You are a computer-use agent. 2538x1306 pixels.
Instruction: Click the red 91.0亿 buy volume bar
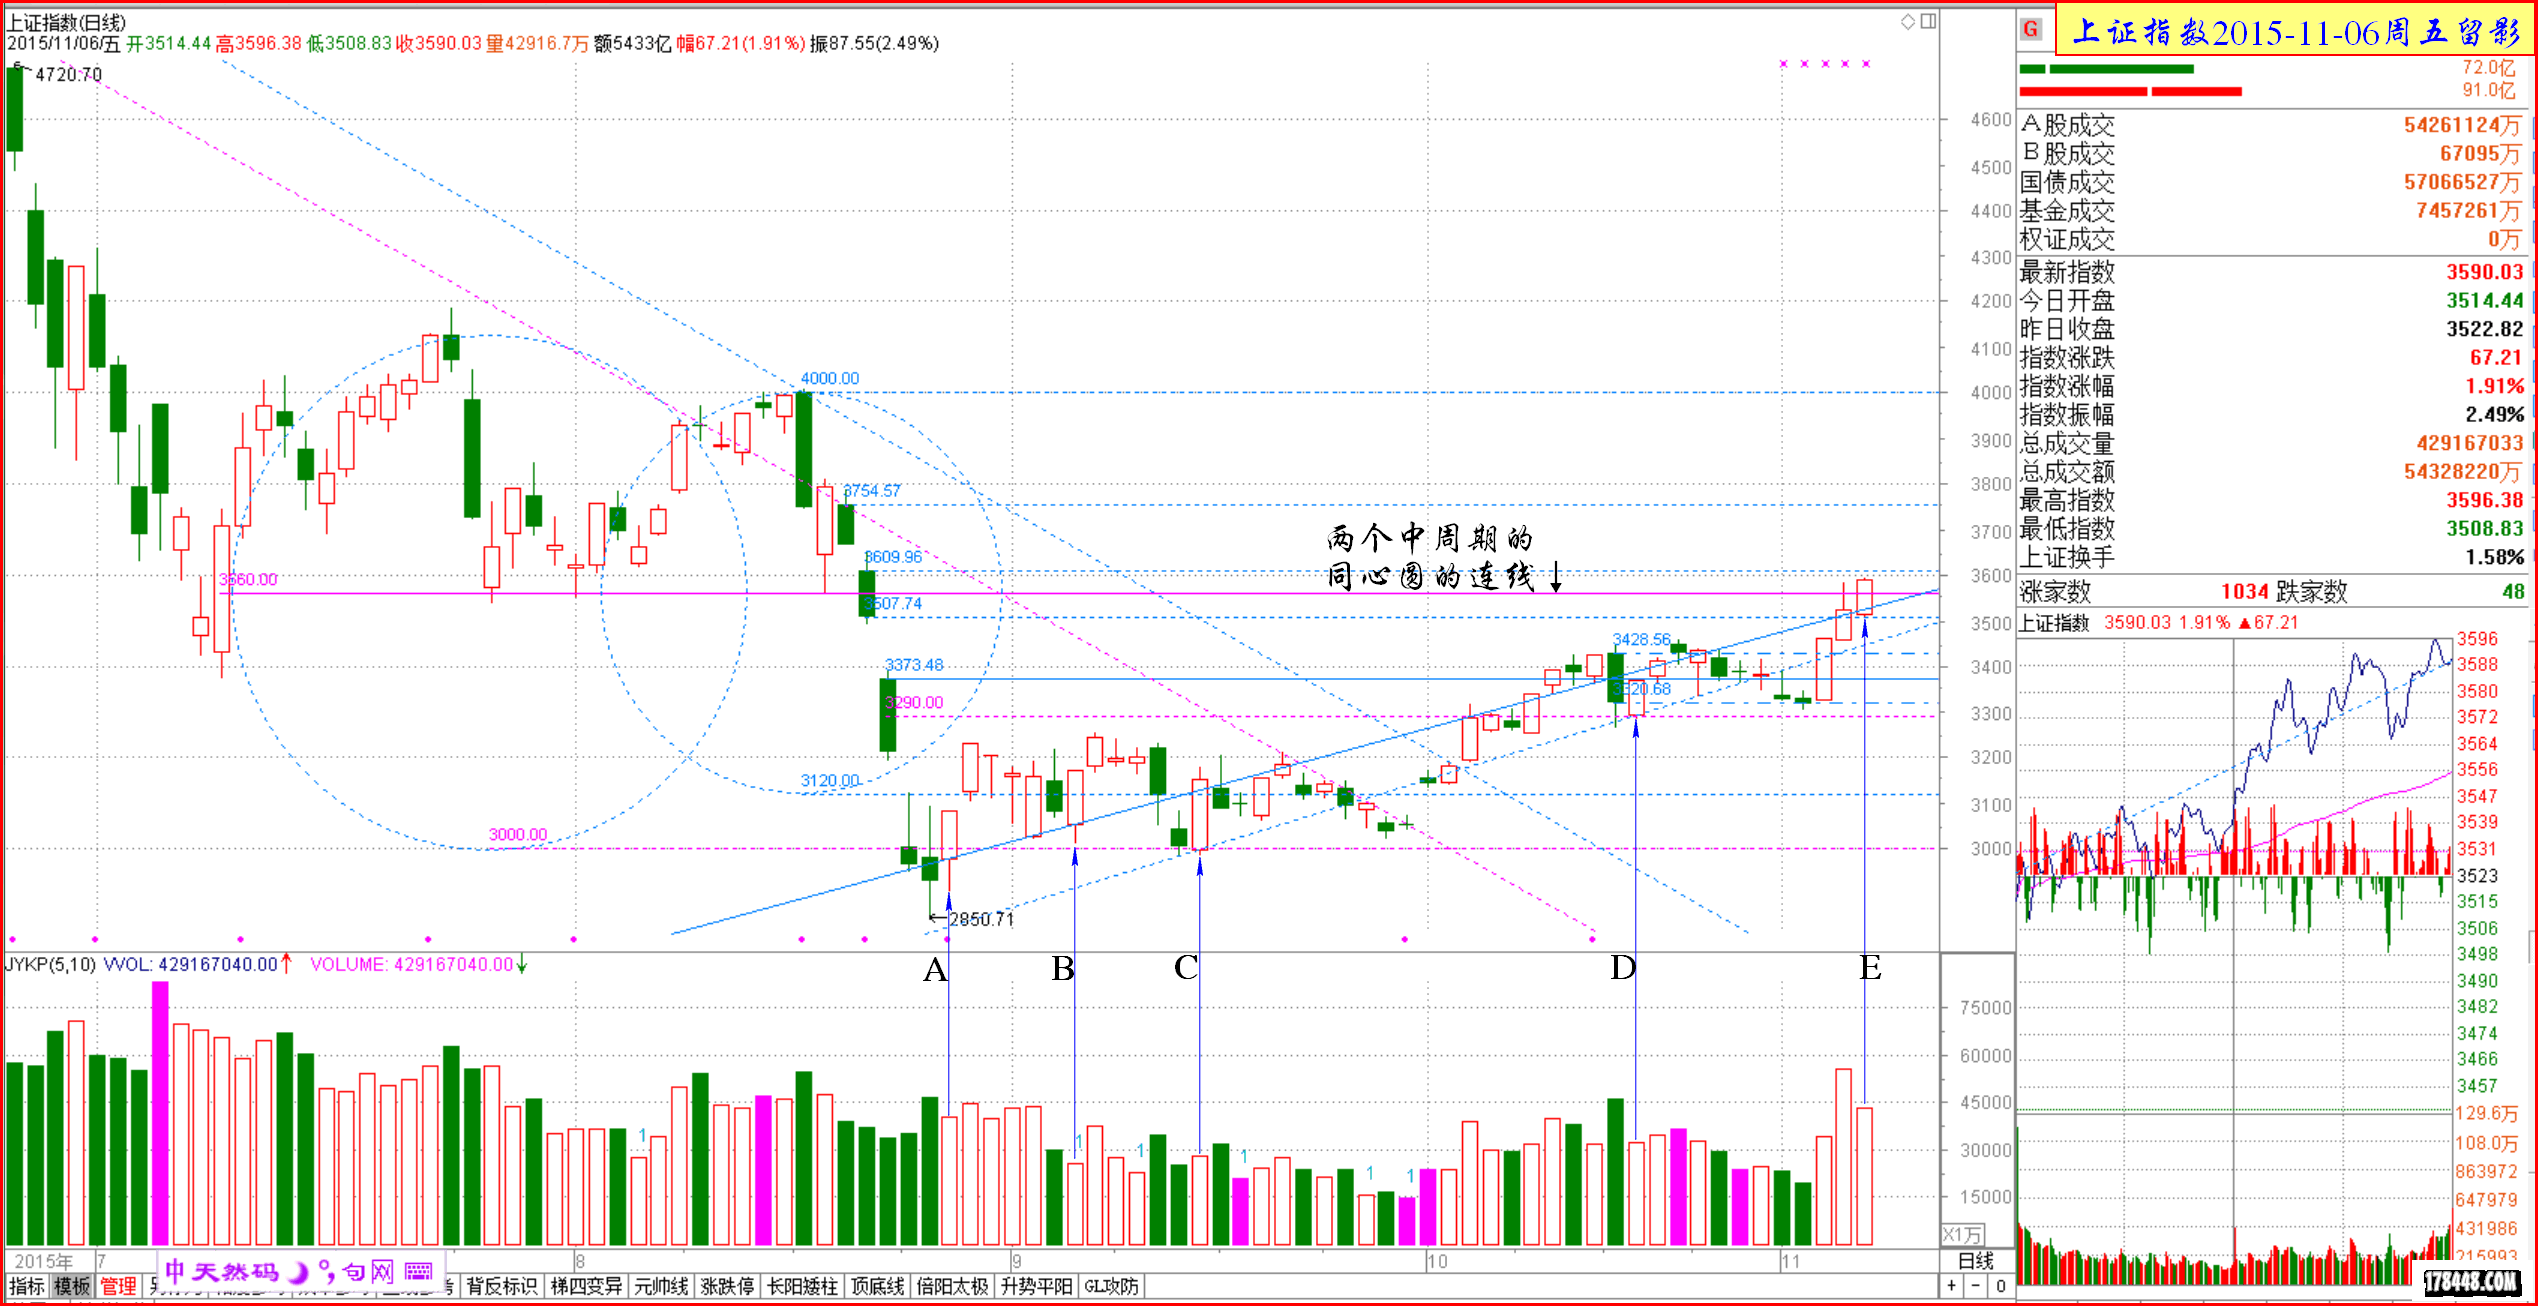(2130, 92)
